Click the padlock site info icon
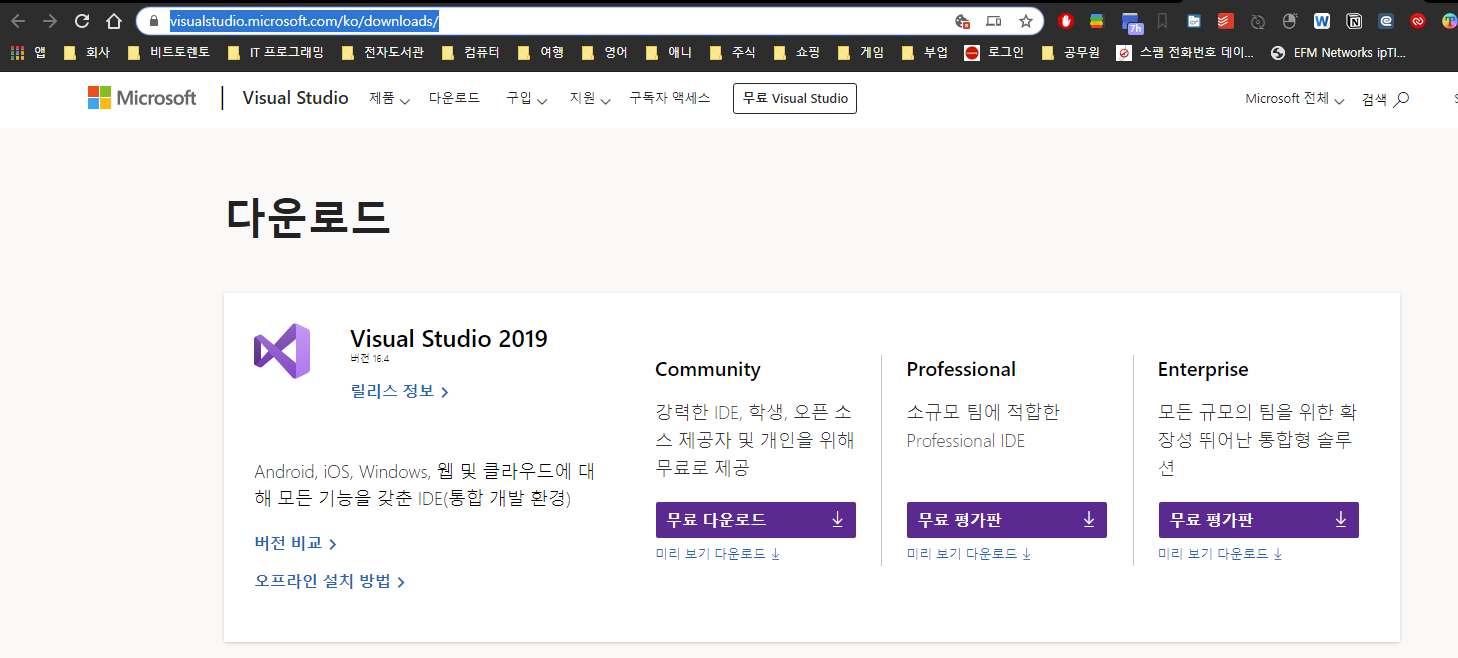The image size is (1458, 658). pos(154,20)
